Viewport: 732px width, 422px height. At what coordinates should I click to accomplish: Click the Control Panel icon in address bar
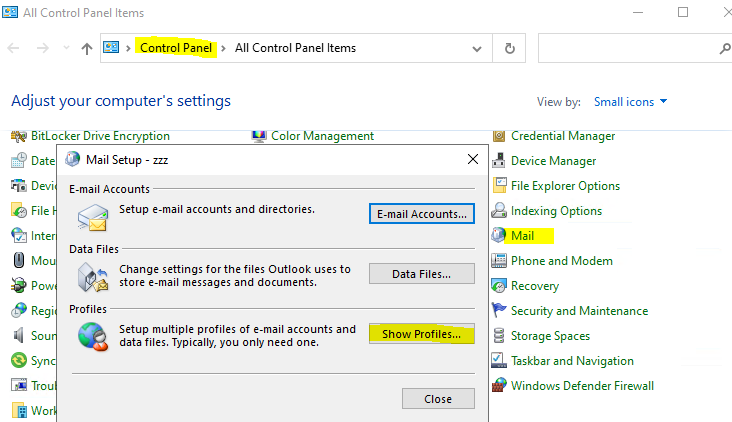pyautogui.click(x=111, y=48)
